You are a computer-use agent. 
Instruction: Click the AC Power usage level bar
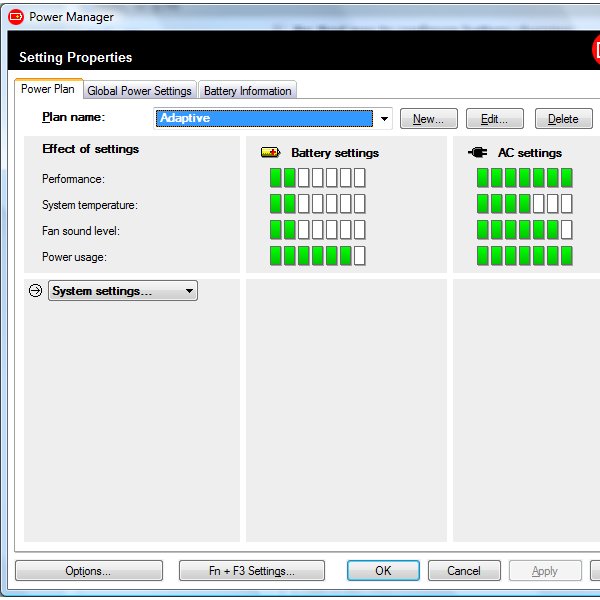point(525,256)
